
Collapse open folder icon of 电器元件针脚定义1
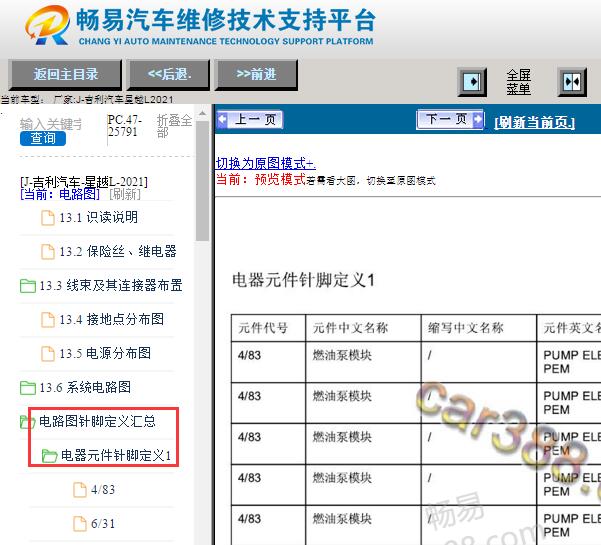point(49,456)
